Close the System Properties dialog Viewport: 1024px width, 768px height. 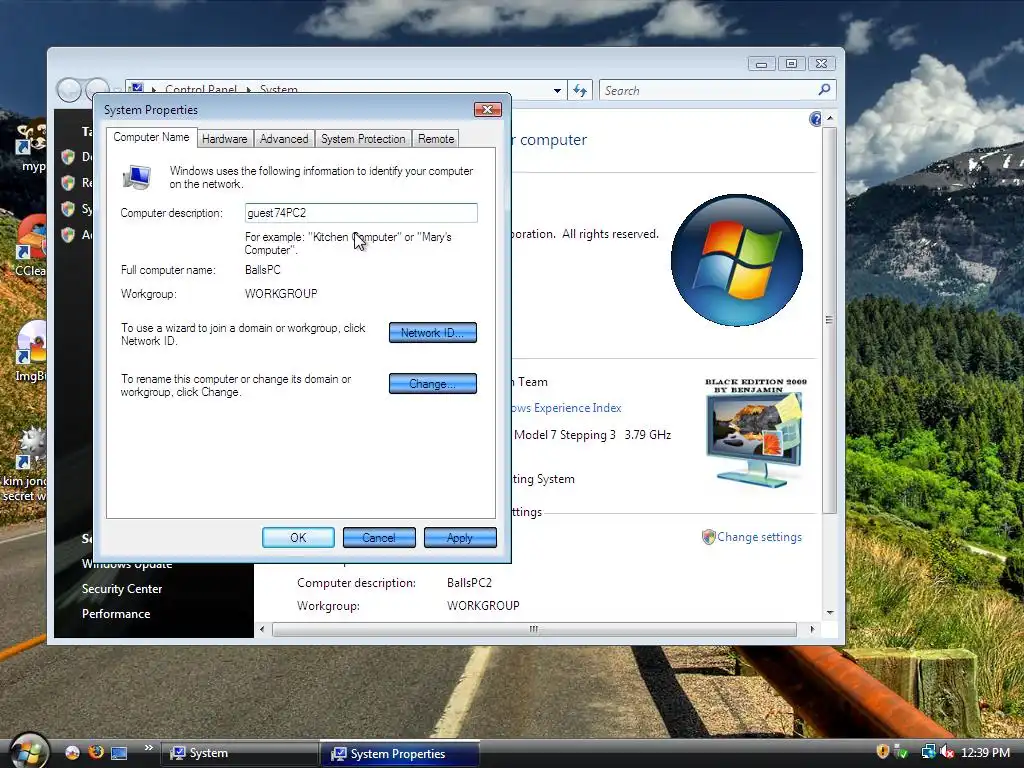[x=487, y=110]
